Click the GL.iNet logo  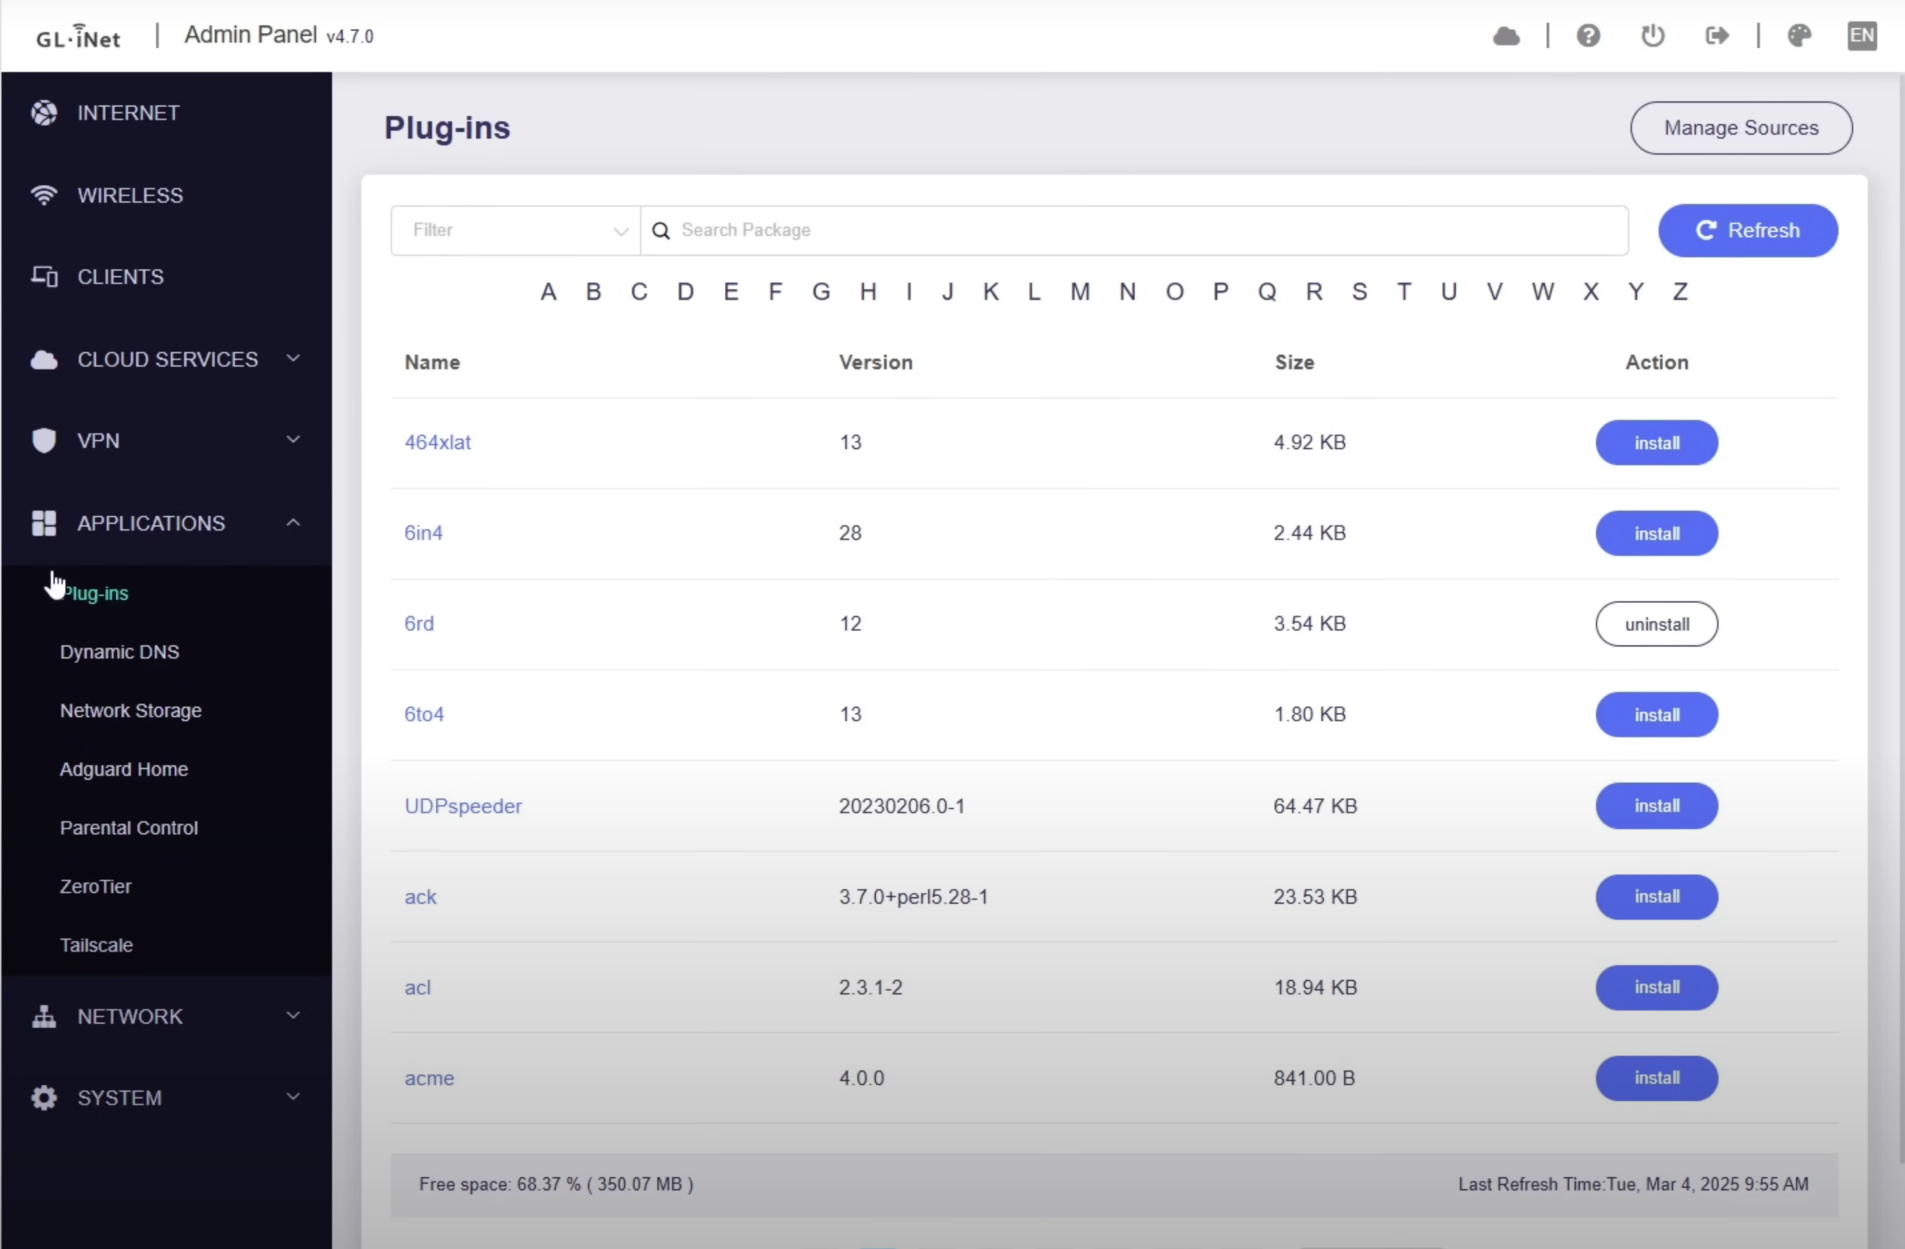pos(79,37)
